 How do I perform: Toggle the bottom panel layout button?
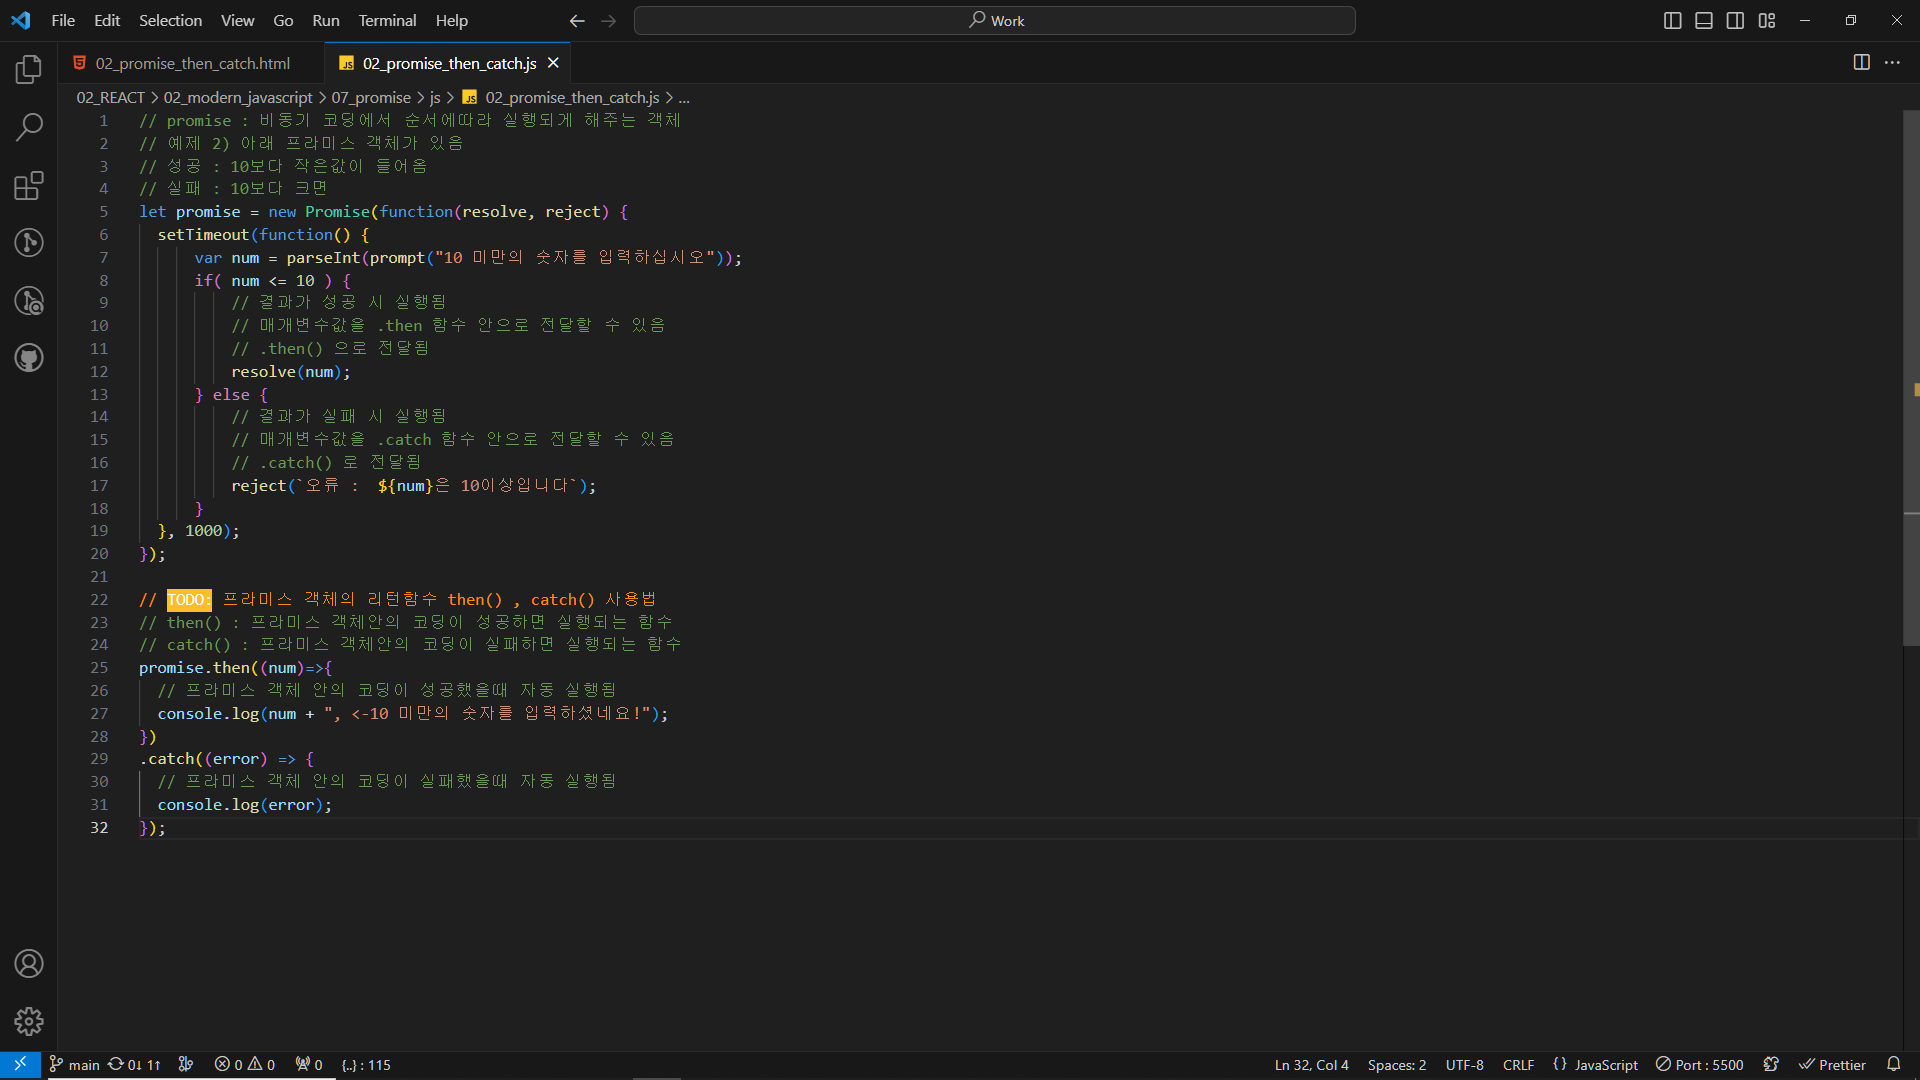[1704, 21]
